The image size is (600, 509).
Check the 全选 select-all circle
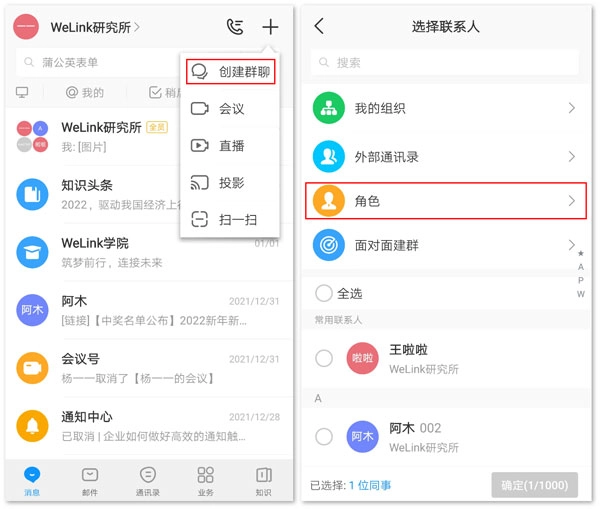click(x=324, y=293)
